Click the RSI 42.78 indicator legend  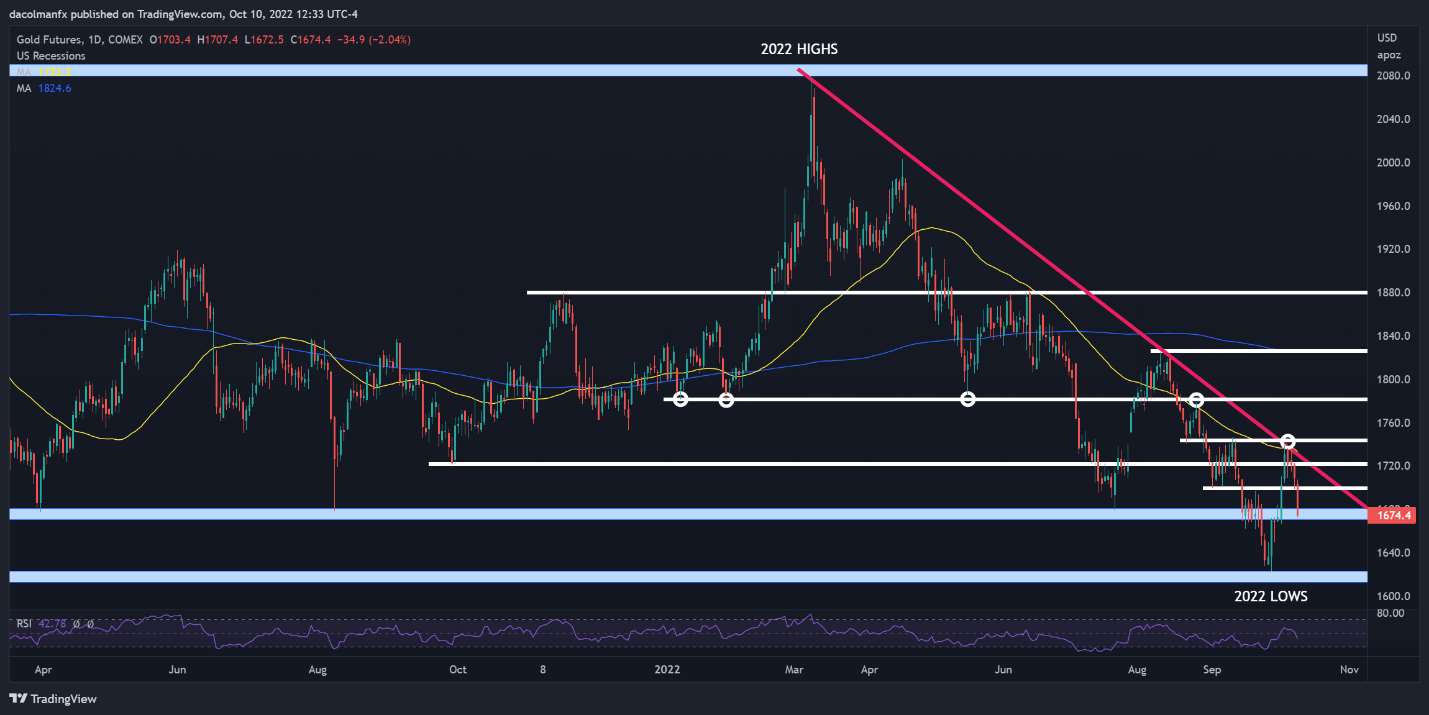pyautogui.click(x=42, y=624)
